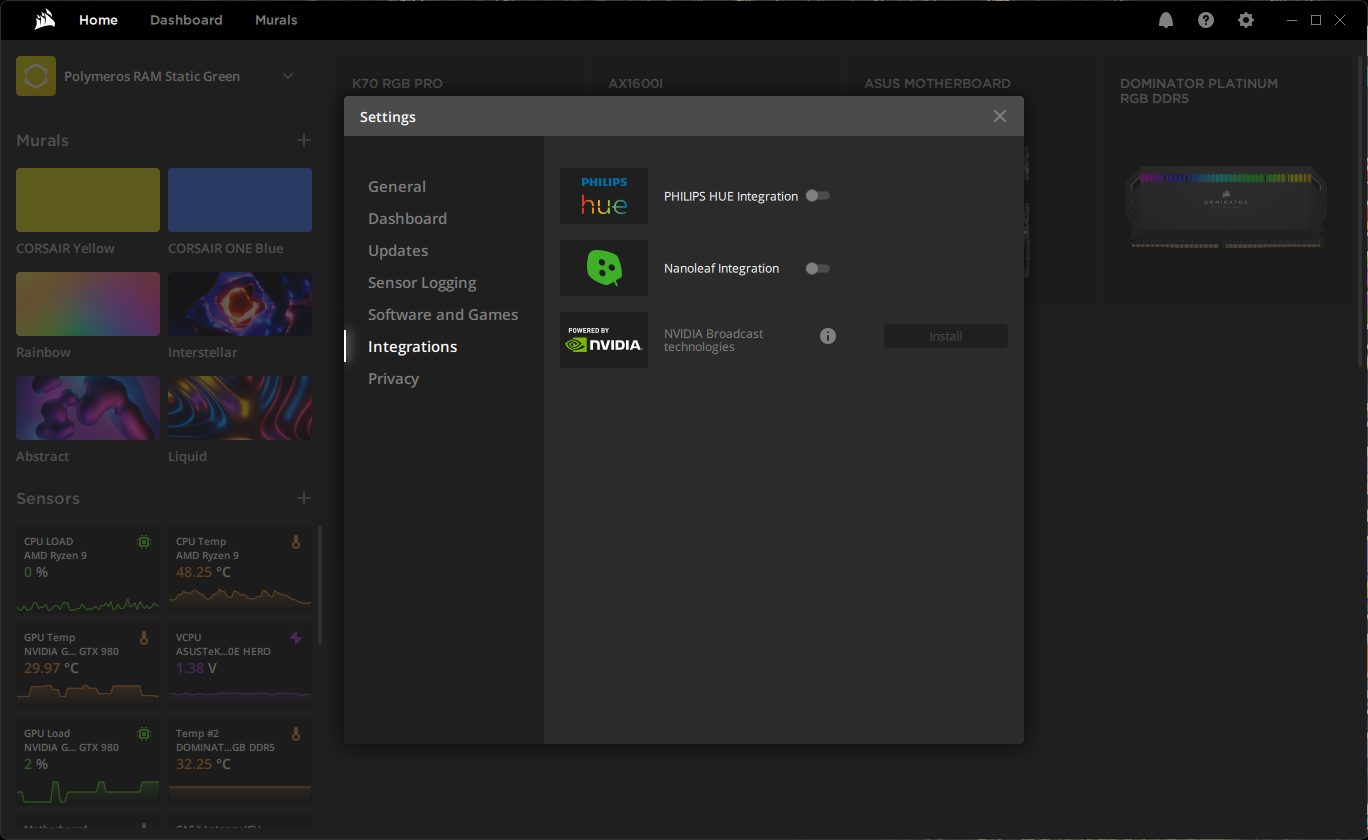Switch to the Dashboard tab

coord(186,20)
